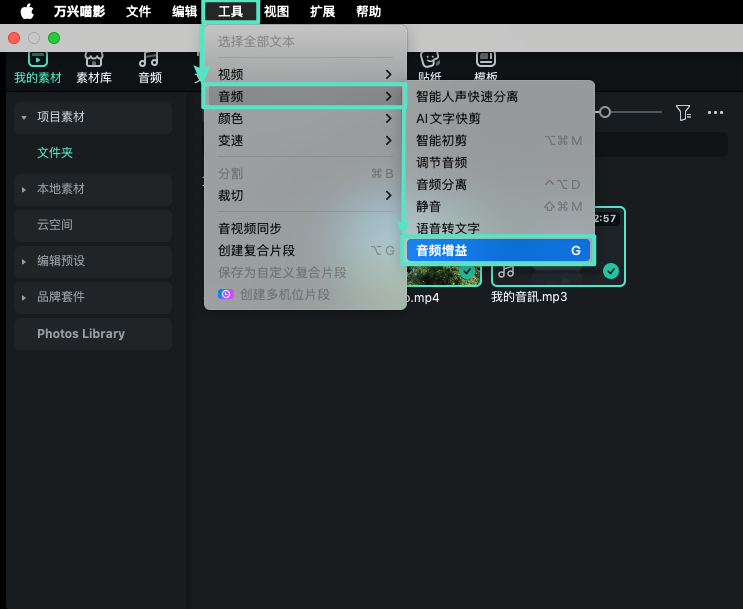Open the 编辑 menu

[x=184, y=11]
